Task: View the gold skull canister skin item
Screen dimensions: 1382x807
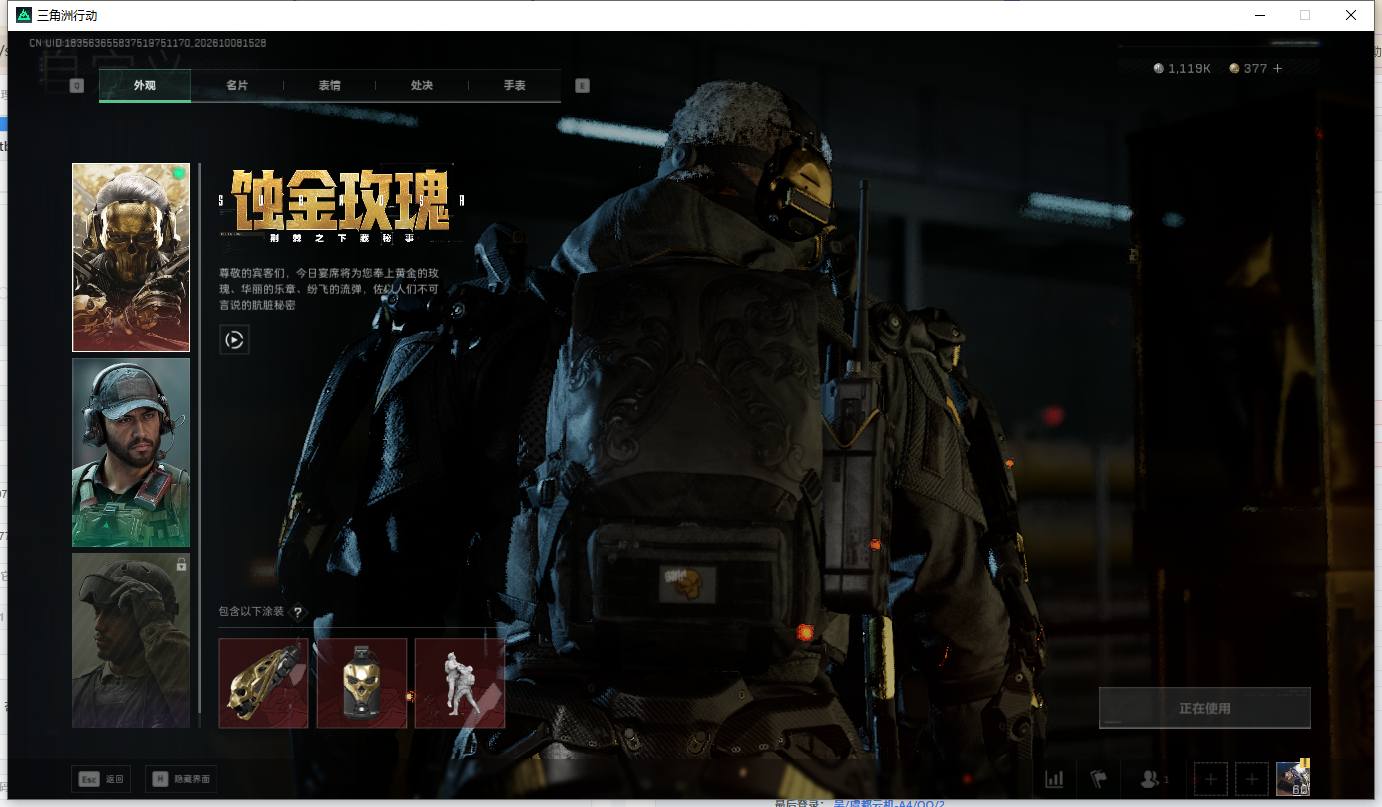Action: point(362,683)
